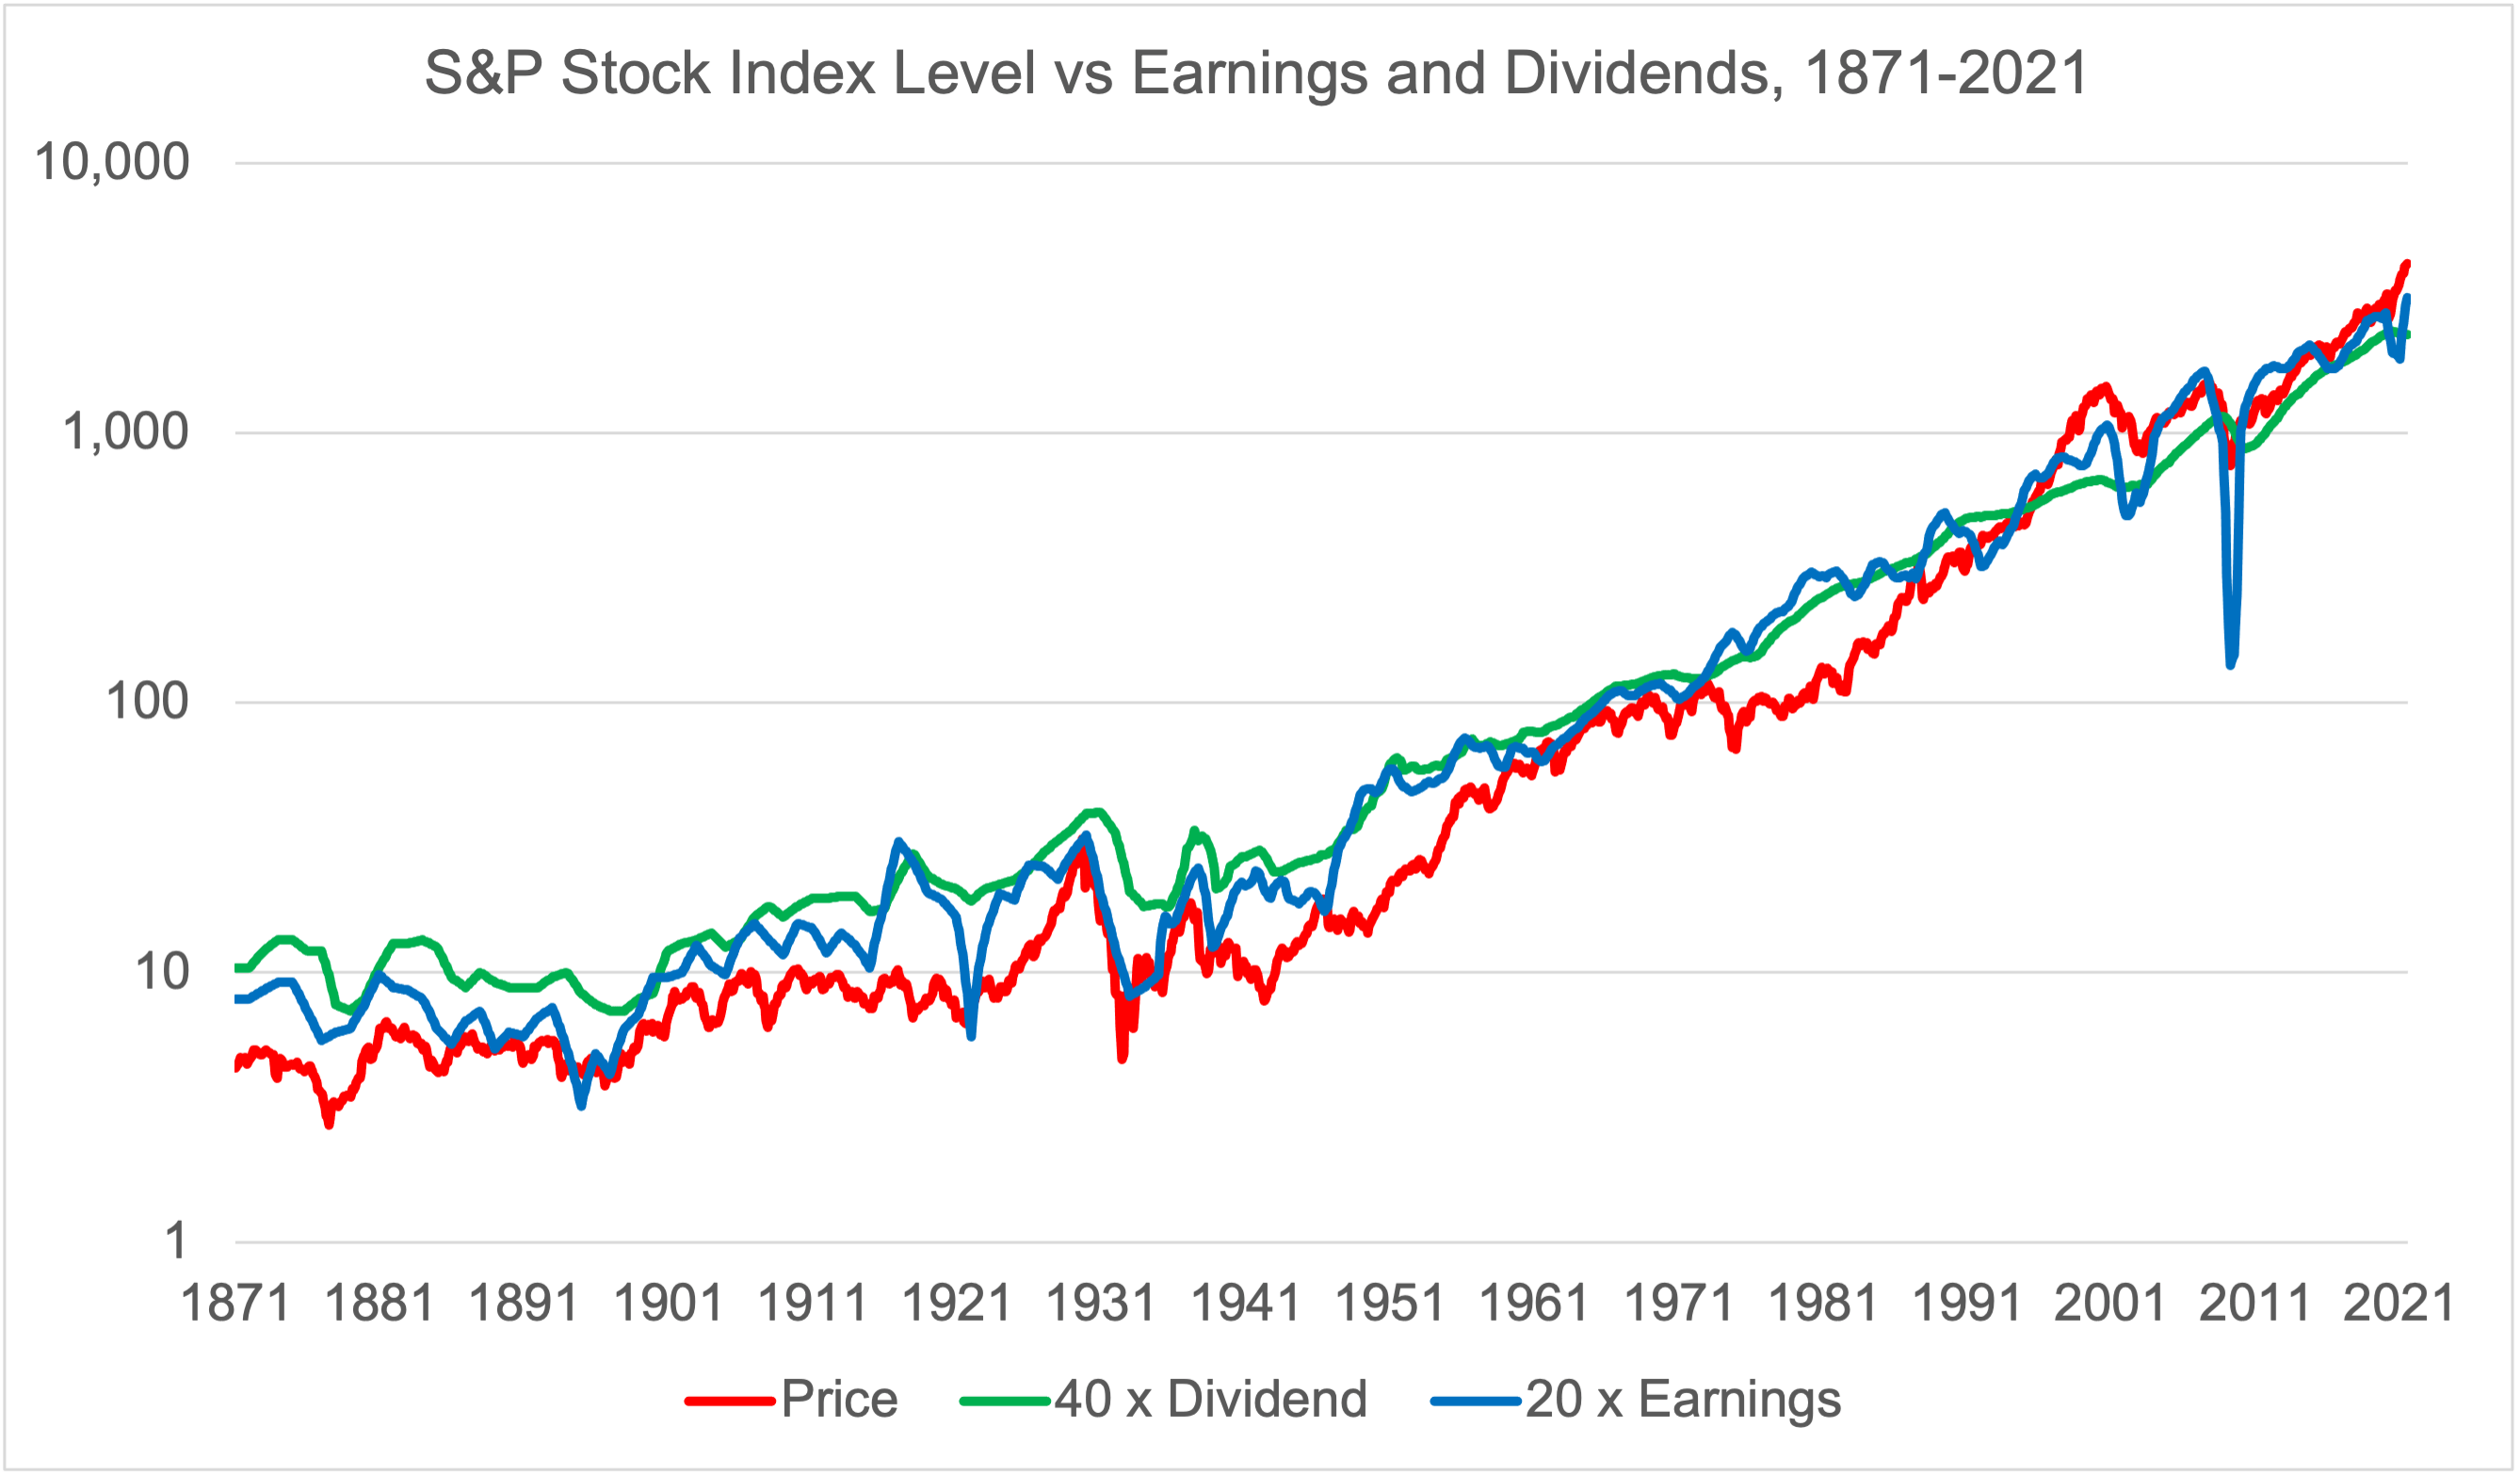Click the 1891 x-axis label
Image resolution: width=2520 pixels, height=1476 pixels.
[x=524, y=1305]
